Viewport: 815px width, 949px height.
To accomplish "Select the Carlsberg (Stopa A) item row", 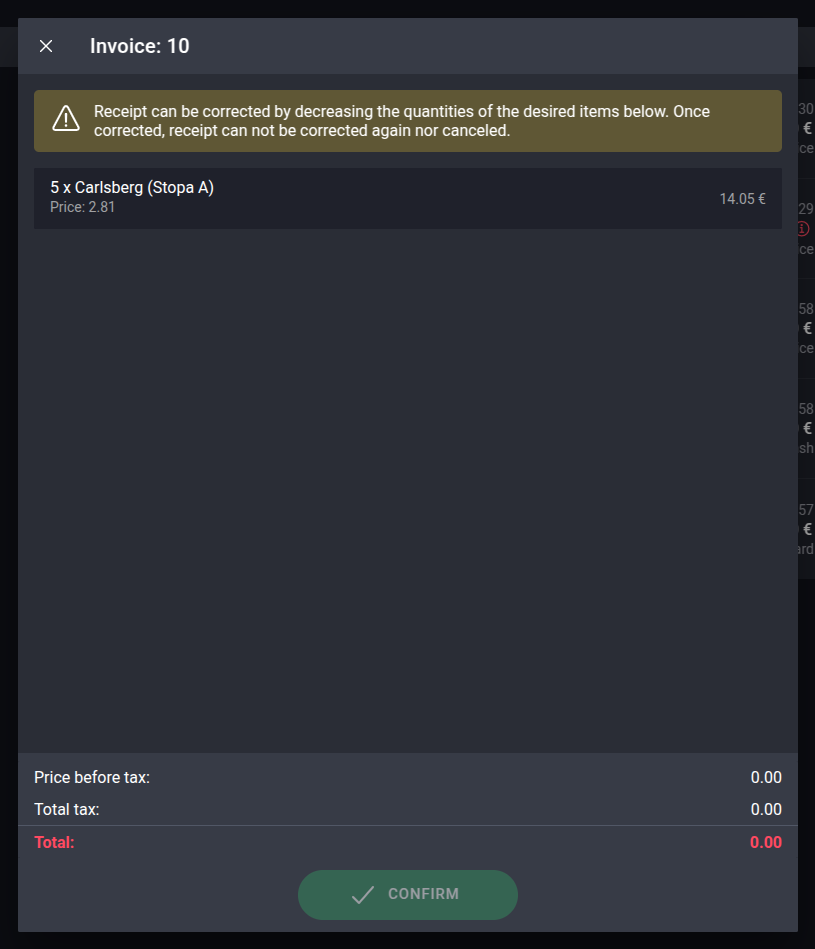I will 408,198.
